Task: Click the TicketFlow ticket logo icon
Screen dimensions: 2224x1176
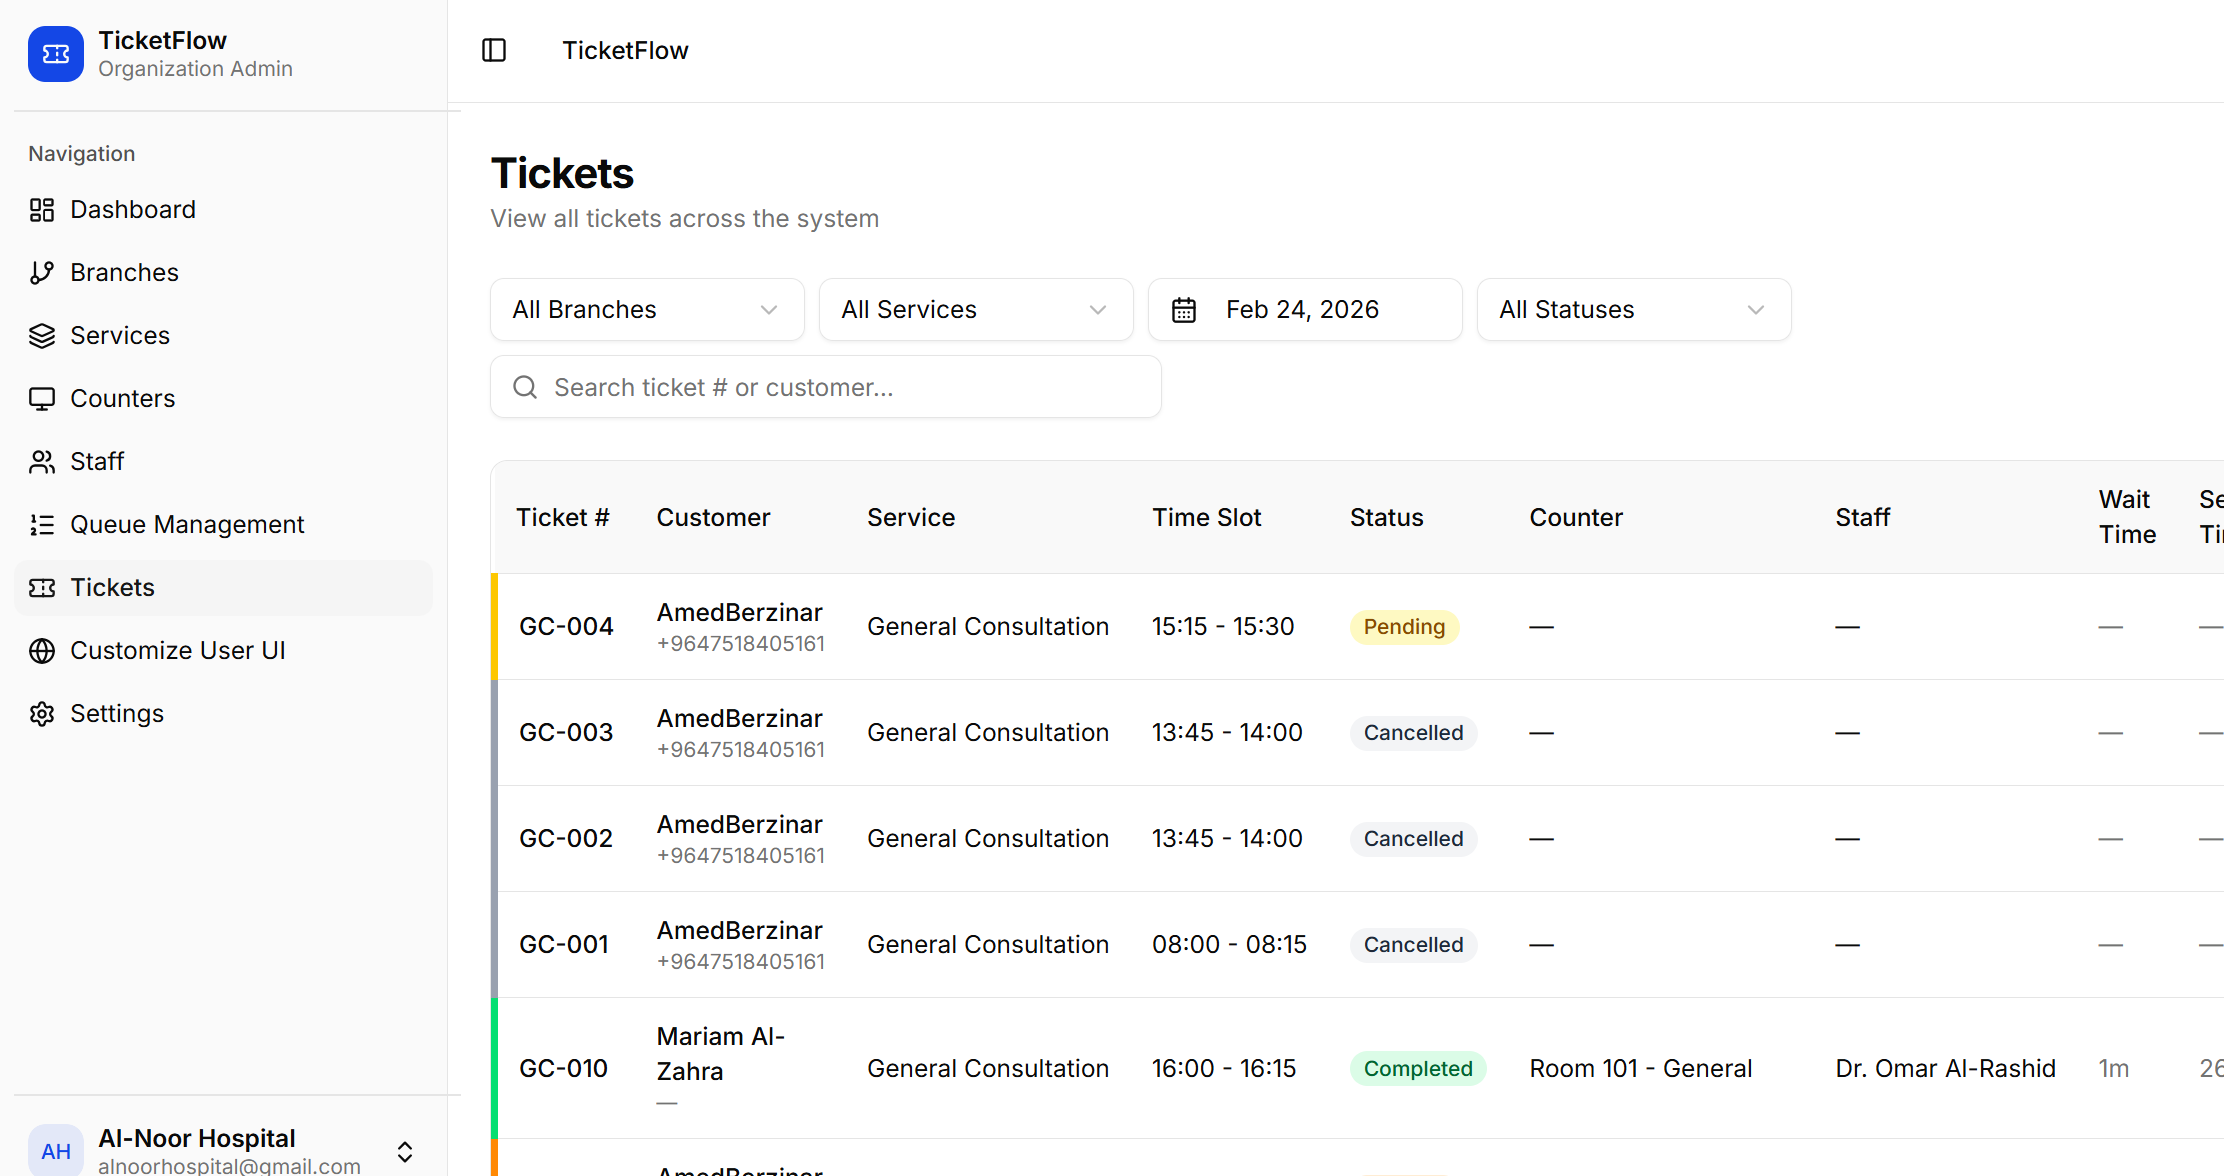Action: (55, 54)
